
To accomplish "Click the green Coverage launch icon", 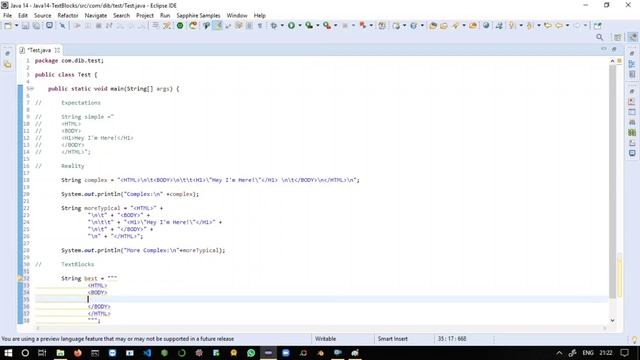I will point(309,26).
